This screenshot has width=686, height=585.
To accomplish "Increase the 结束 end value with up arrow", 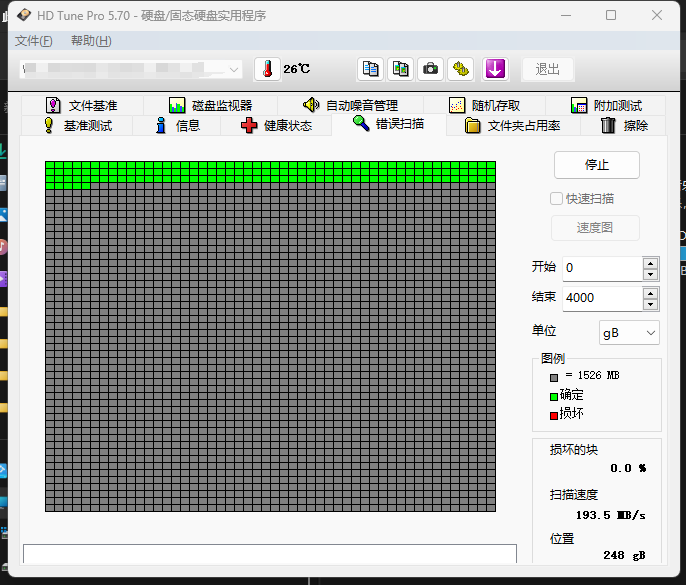I will pyautogui.click(x=651, y=293).
